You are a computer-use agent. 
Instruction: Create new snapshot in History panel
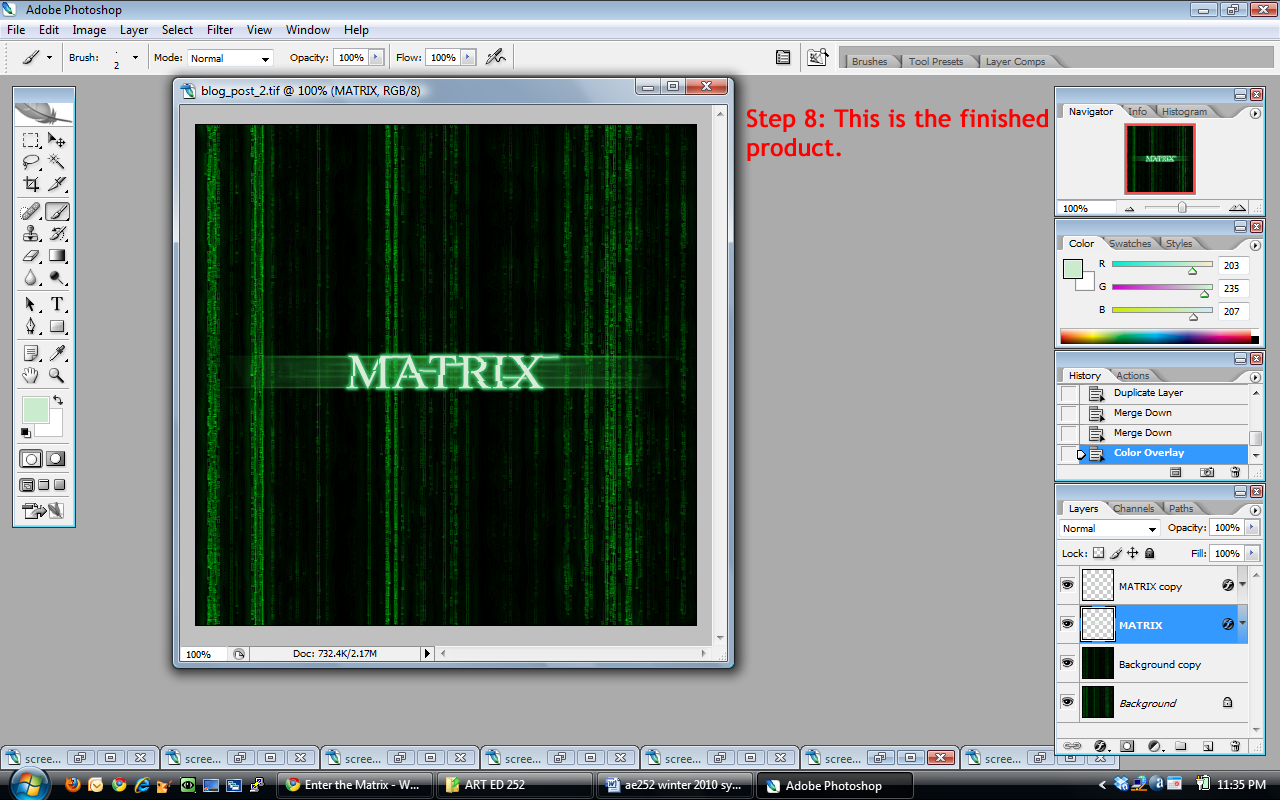pos(1207,472)
